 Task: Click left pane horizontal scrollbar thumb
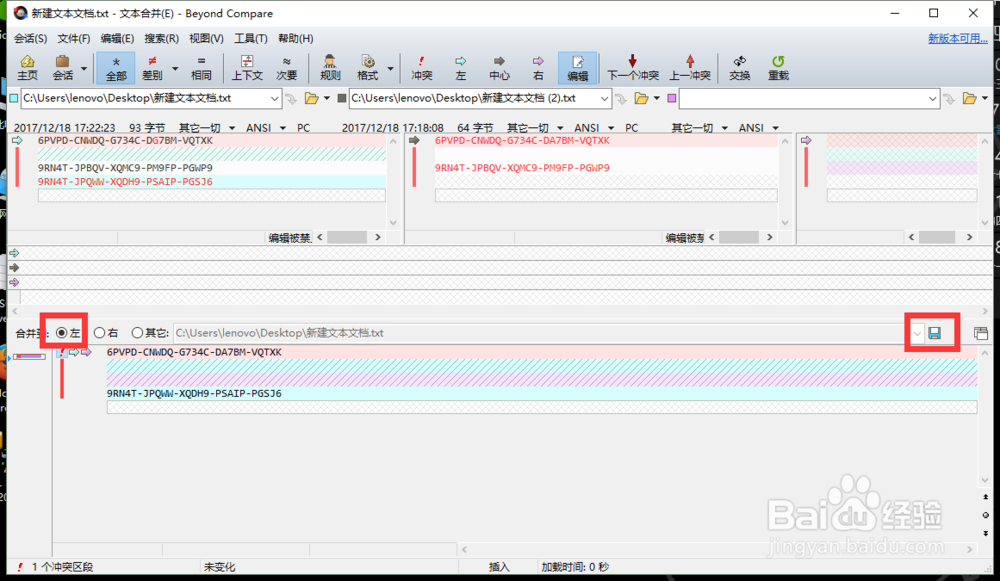click(347, 237)
